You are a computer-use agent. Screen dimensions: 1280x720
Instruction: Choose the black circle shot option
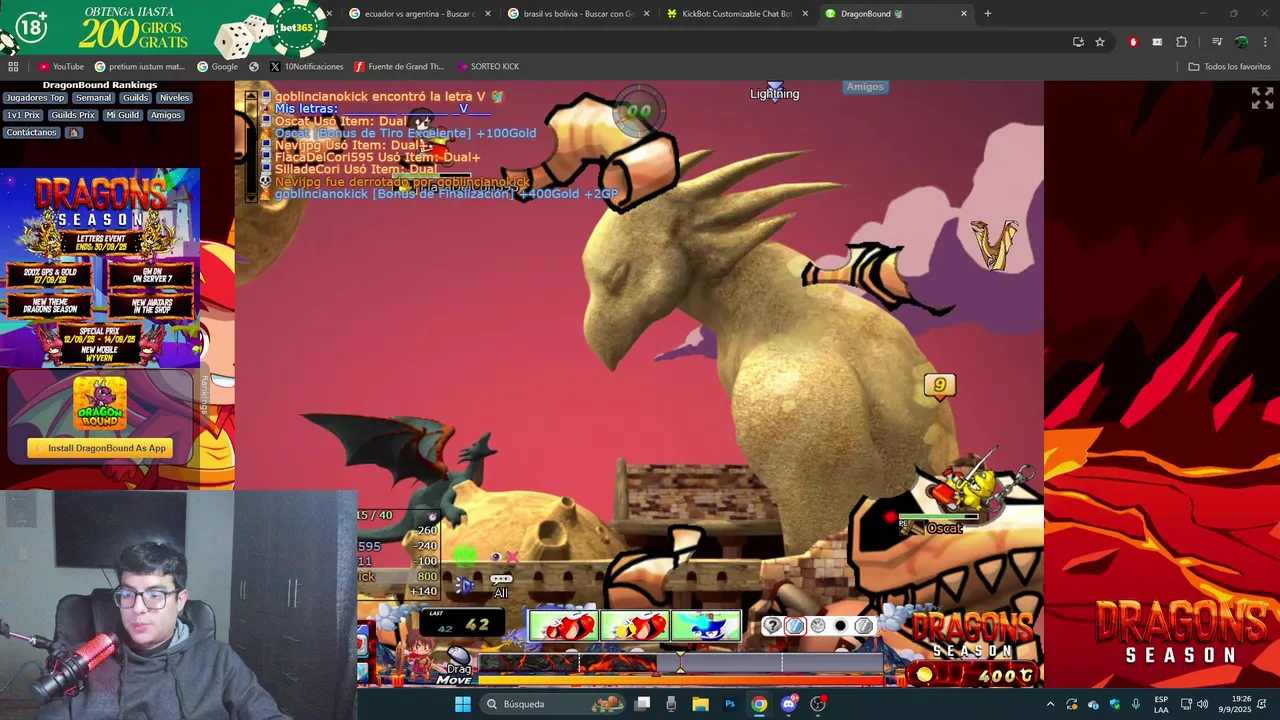coord(840,626)
